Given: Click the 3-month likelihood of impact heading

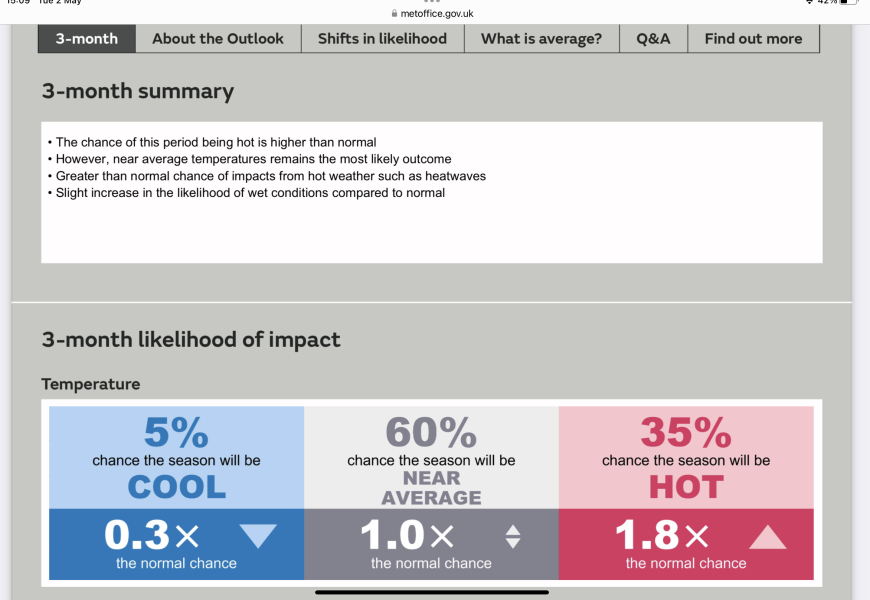Looking at the screenshot, I should pos(191,340).
